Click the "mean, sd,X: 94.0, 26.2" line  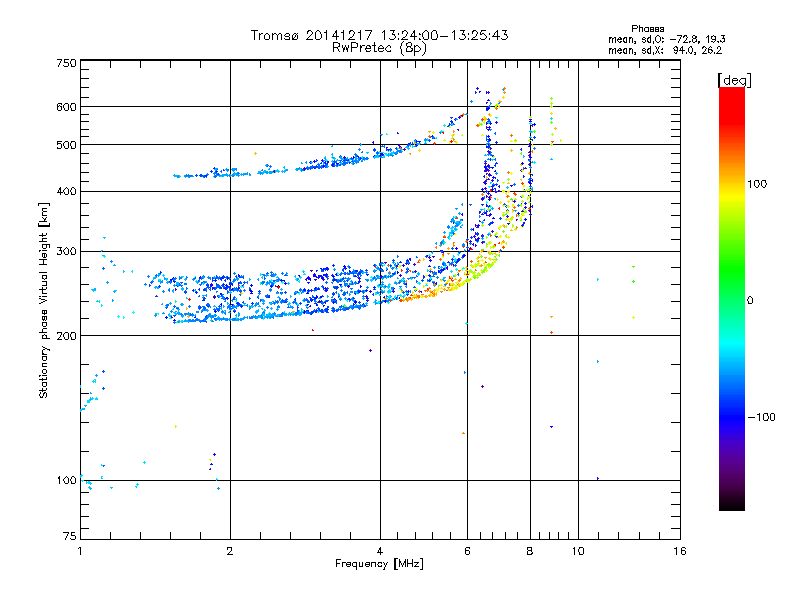665,51
